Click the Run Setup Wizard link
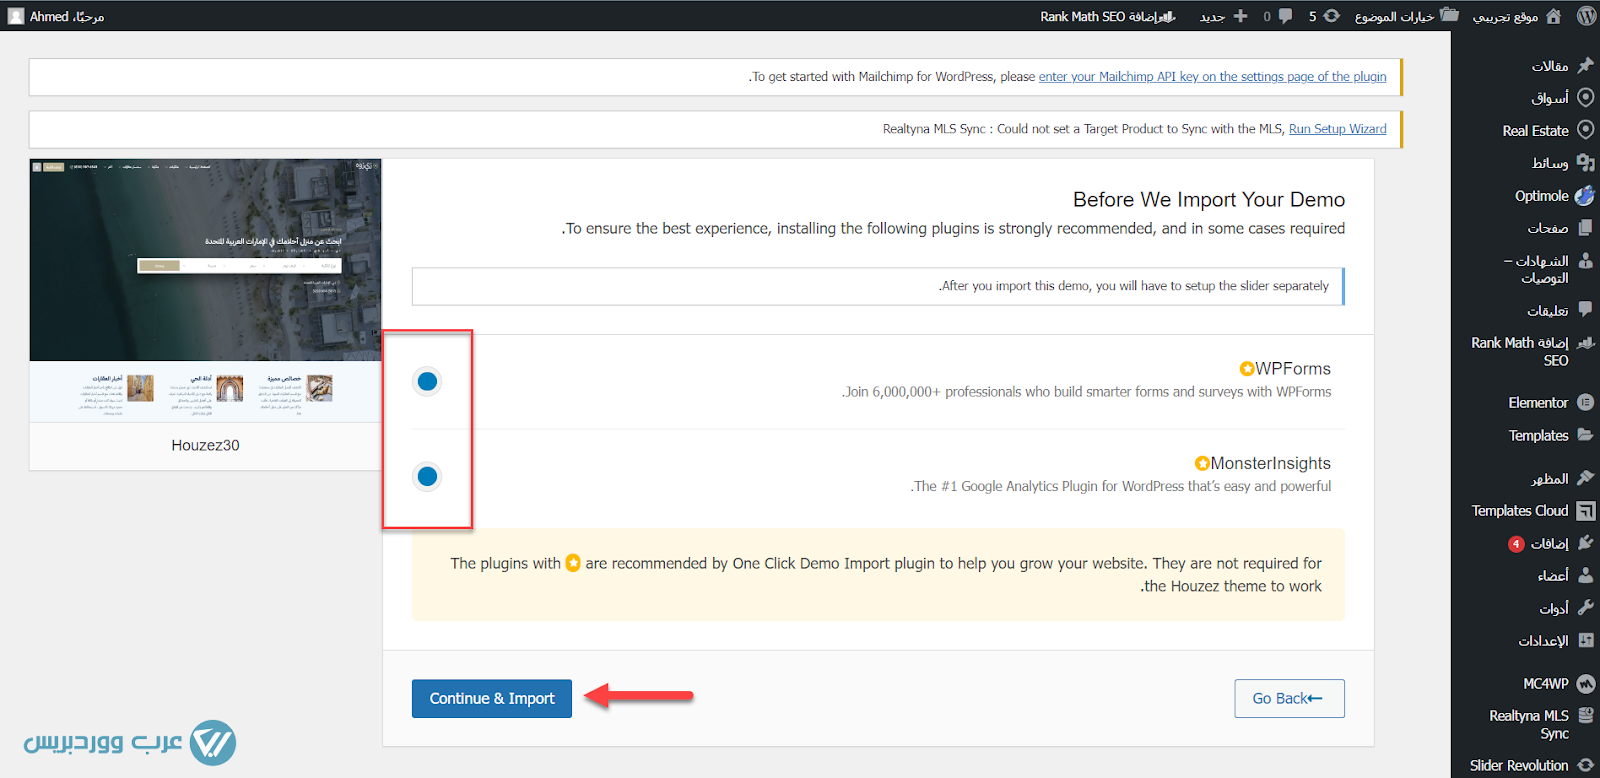The height and width of the screenshot is (778, 1600). pos(1337,129)
